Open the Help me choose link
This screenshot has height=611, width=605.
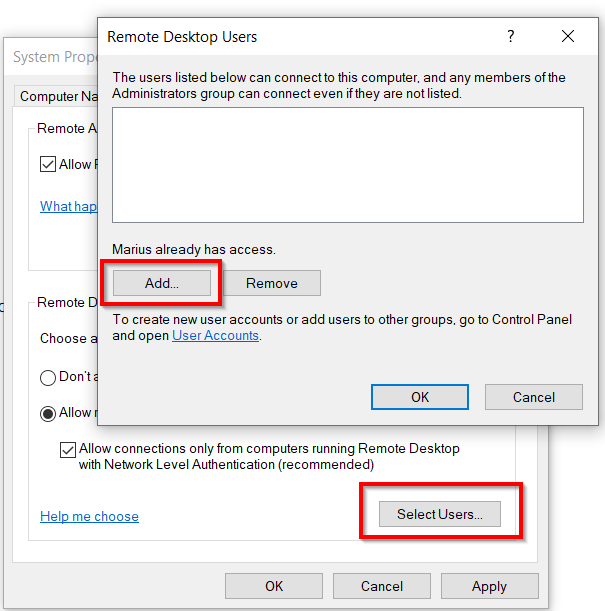[x=89, y=516]
